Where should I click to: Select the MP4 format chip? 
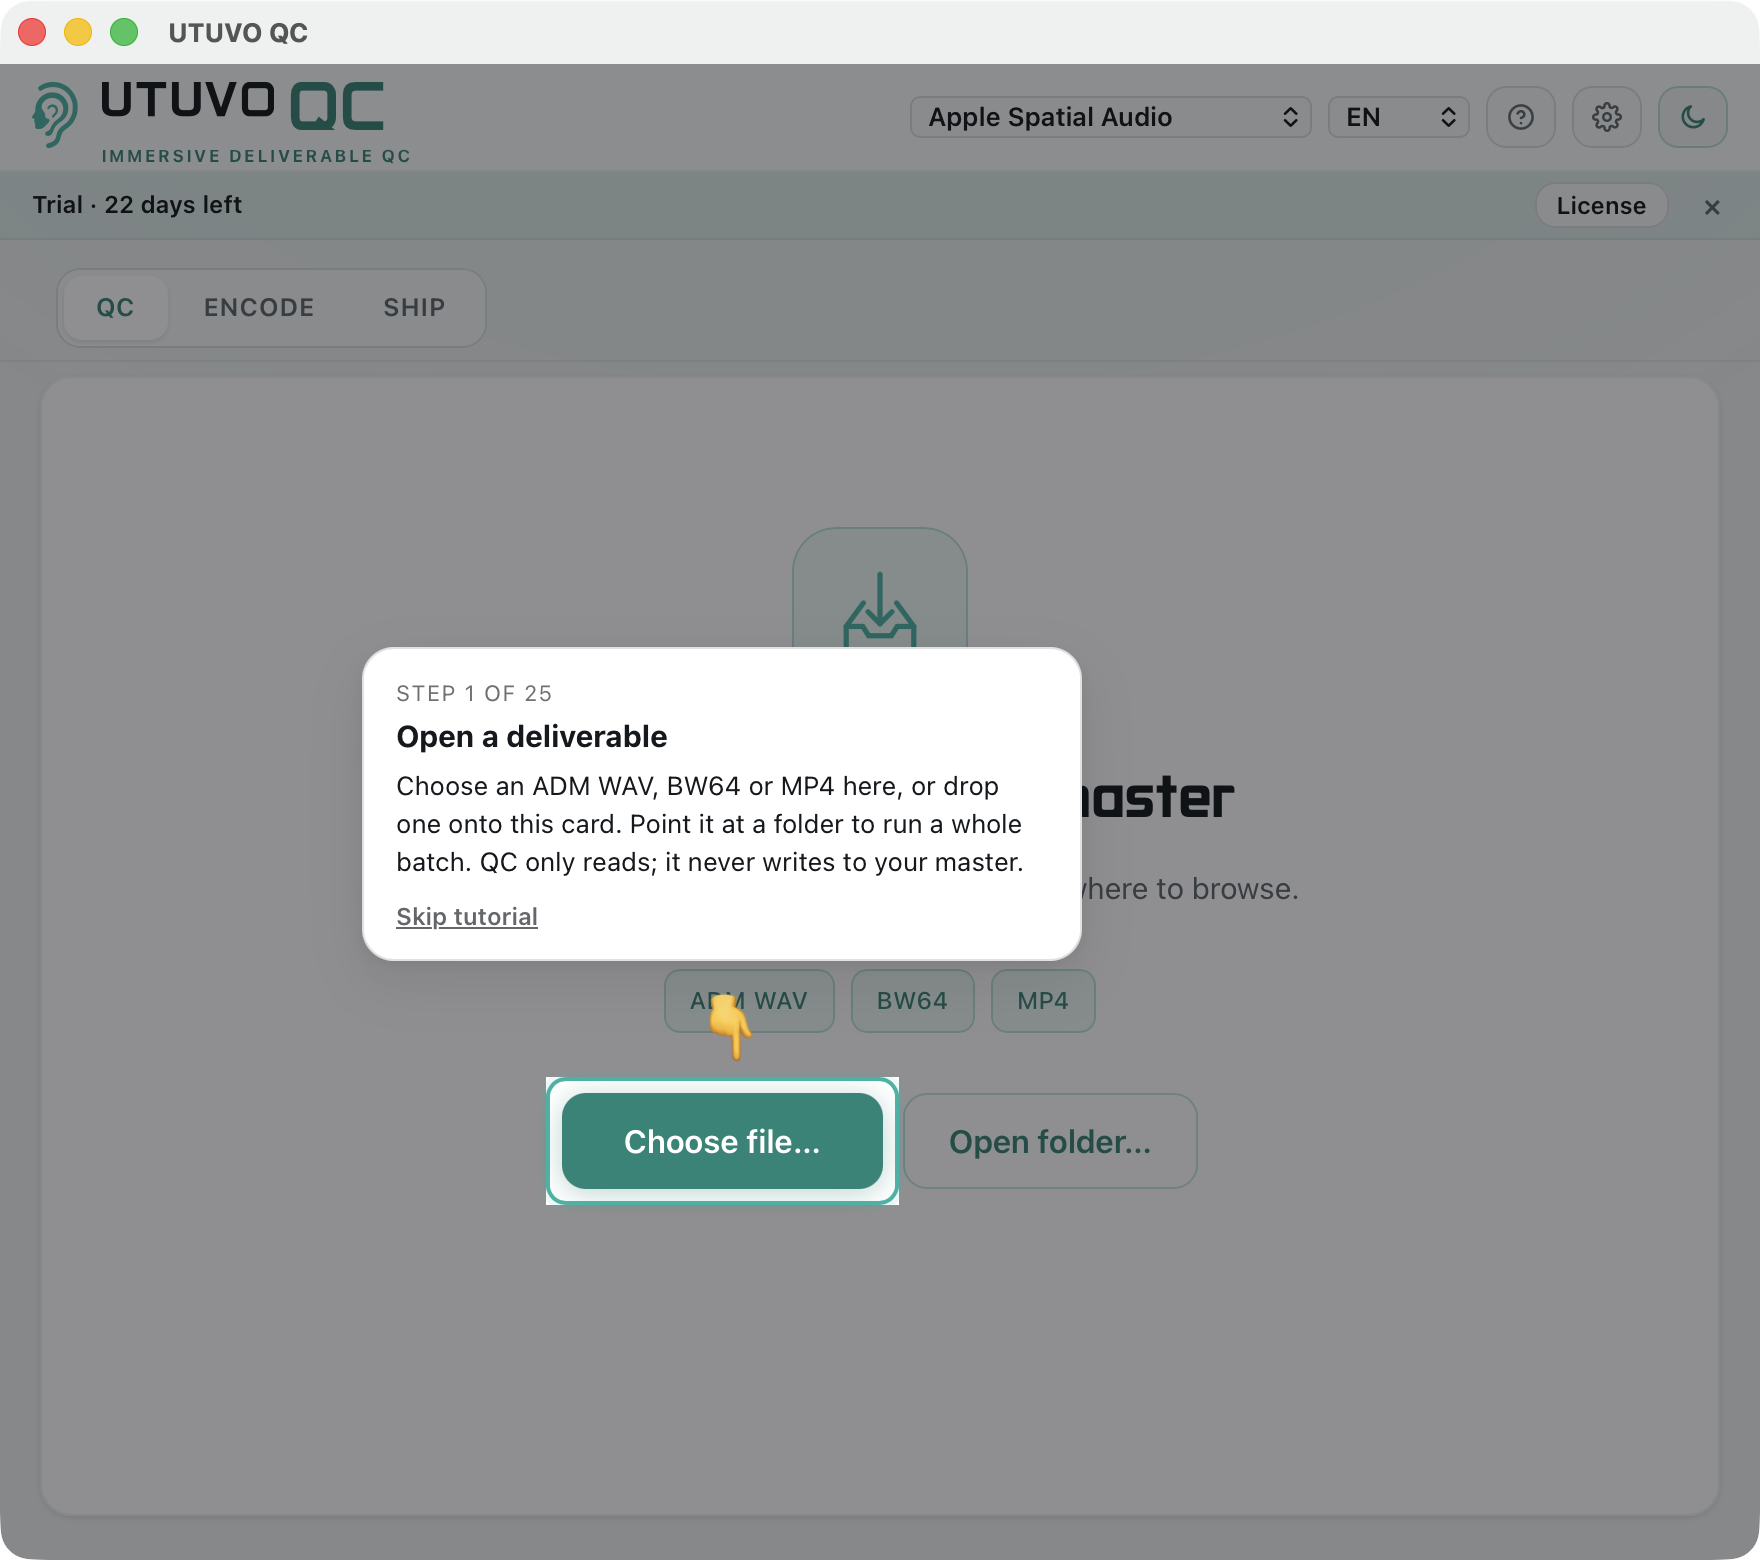click(x=1043, y=1001)
